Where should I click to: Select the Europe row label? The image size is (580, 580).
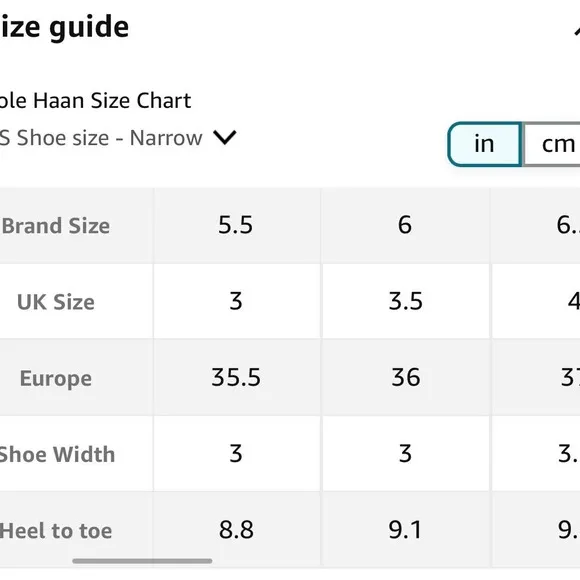point(56,378)
